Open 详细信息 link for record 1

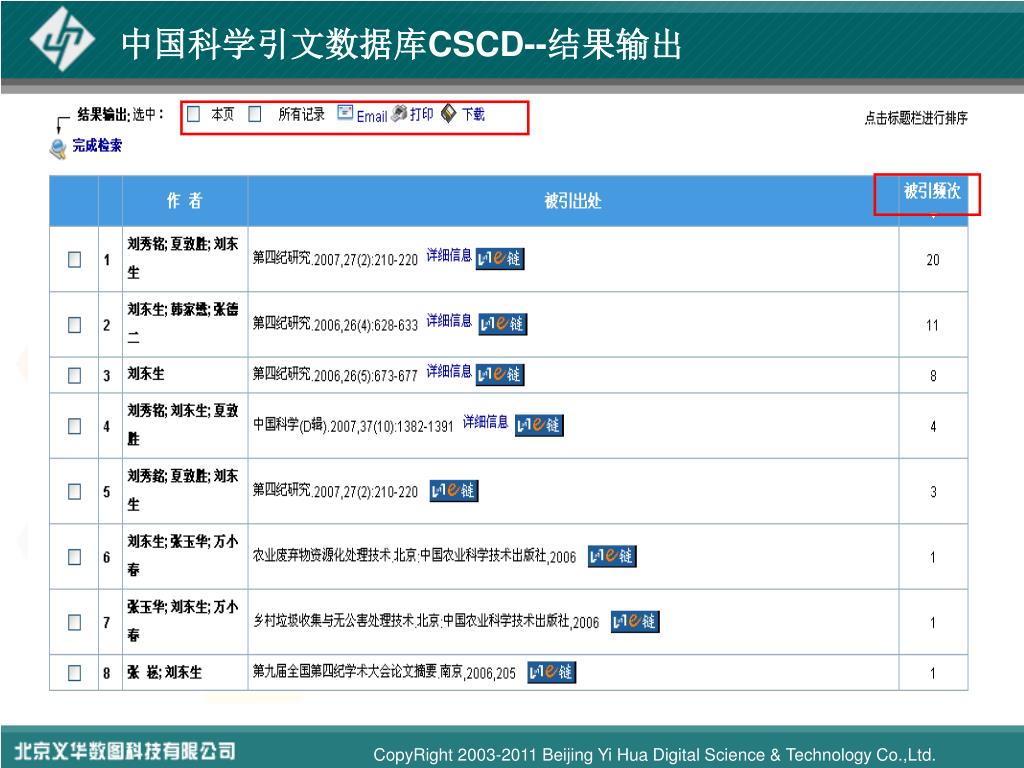point(449,255)
